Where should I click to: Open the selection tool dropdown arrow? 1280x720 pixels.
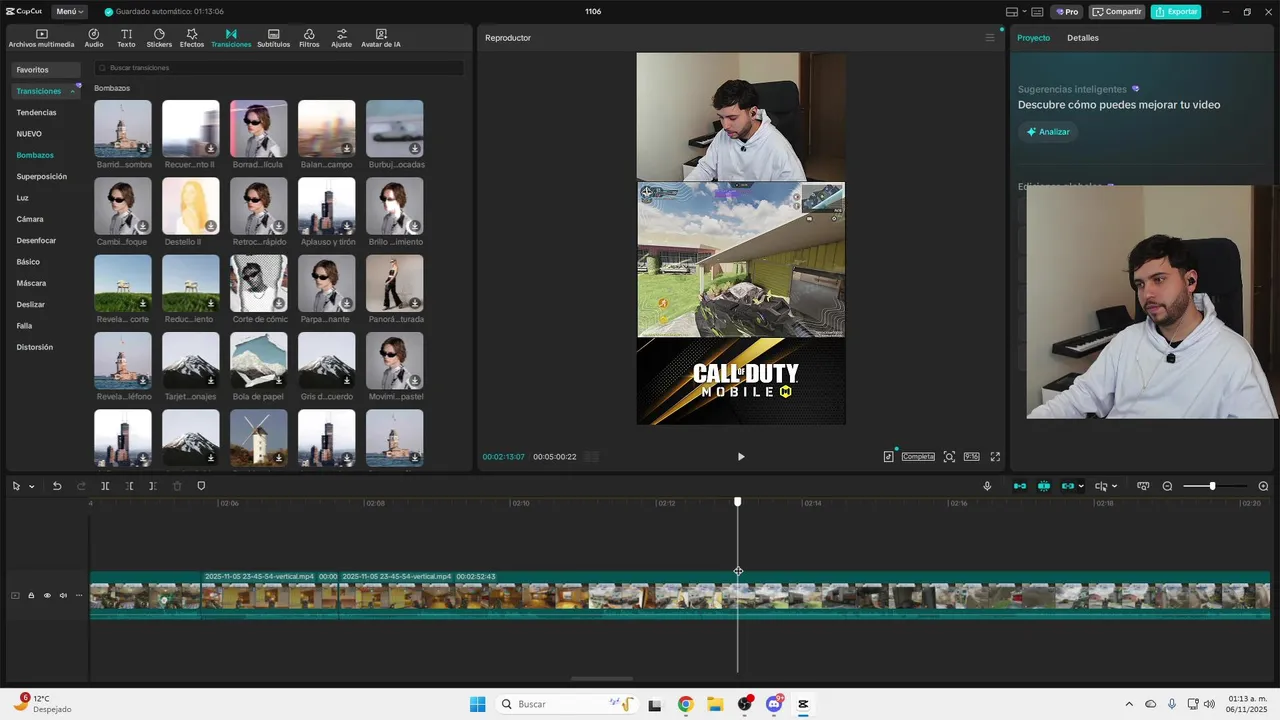tap(32, 487)
